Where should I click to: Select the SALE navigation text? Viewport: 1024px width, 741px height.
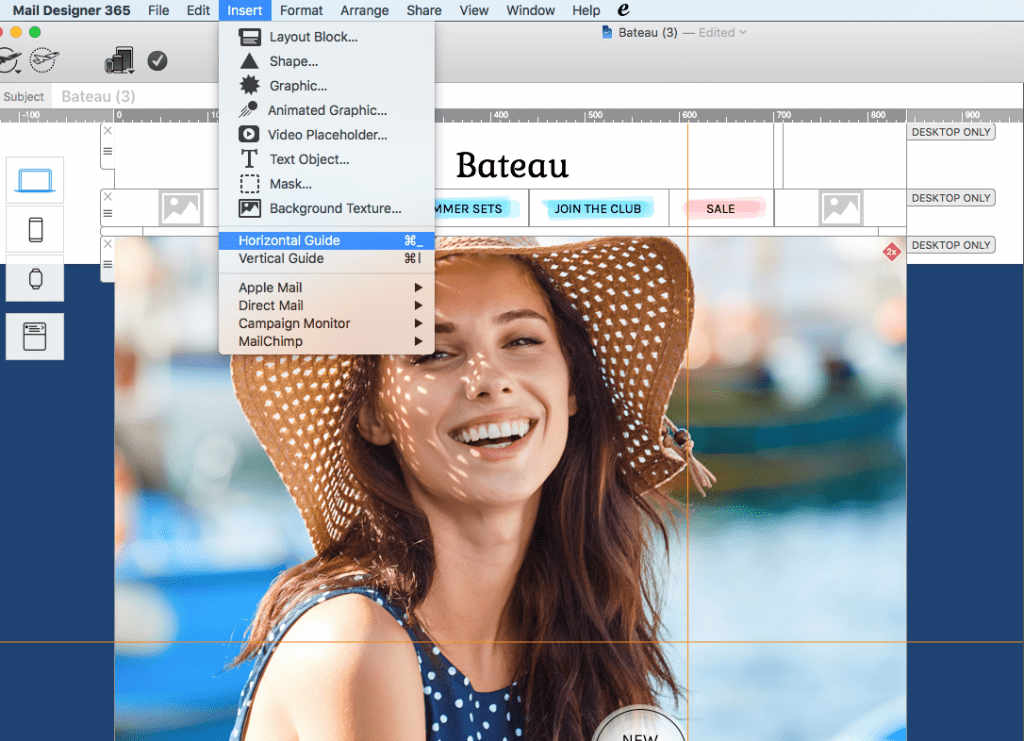(720, 209)
